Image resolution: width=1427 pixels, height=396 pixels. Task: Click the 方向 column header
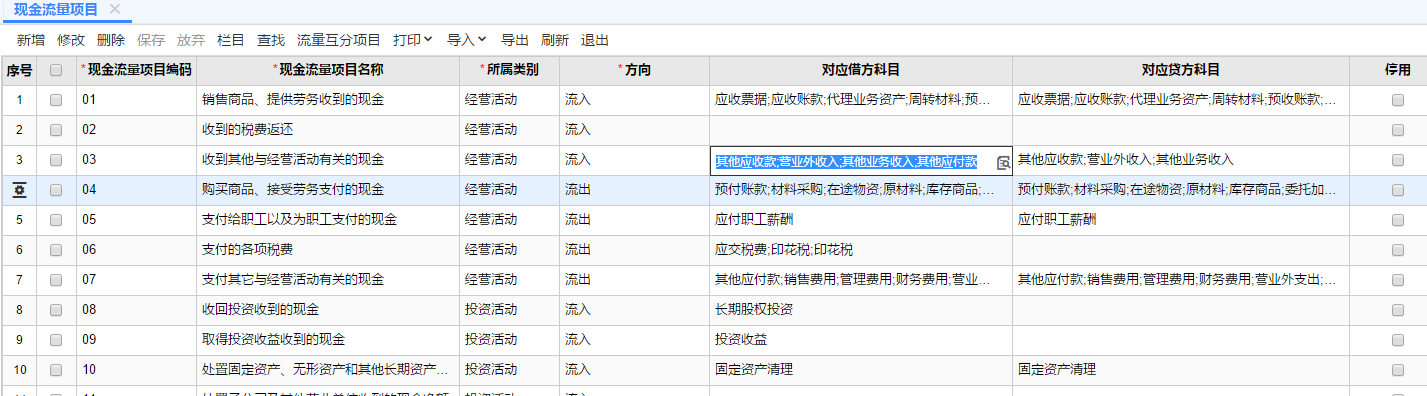coord(634,70)
